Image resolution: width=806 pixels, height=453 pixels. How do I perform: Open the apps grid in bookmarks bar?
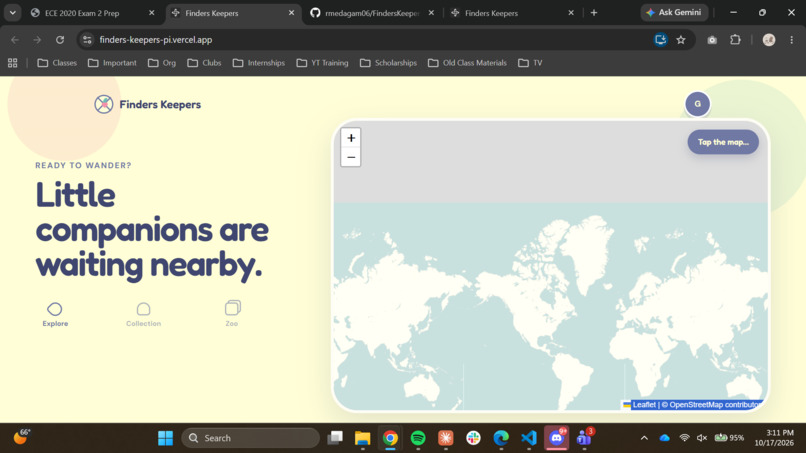tap(13, 63)
